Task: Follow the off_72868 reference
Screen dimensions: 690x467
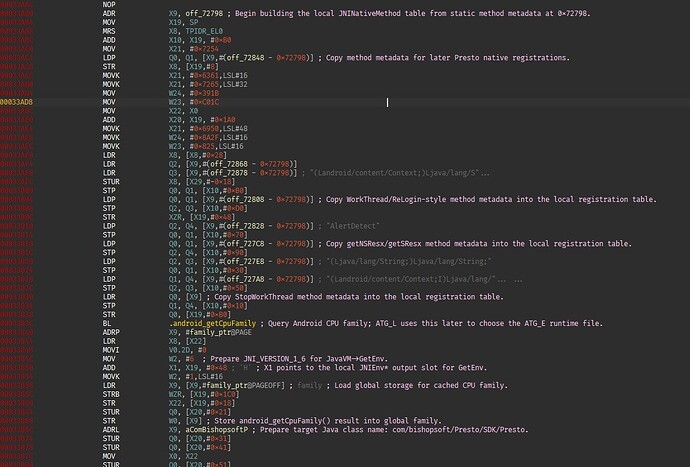Action: [229, 164]
